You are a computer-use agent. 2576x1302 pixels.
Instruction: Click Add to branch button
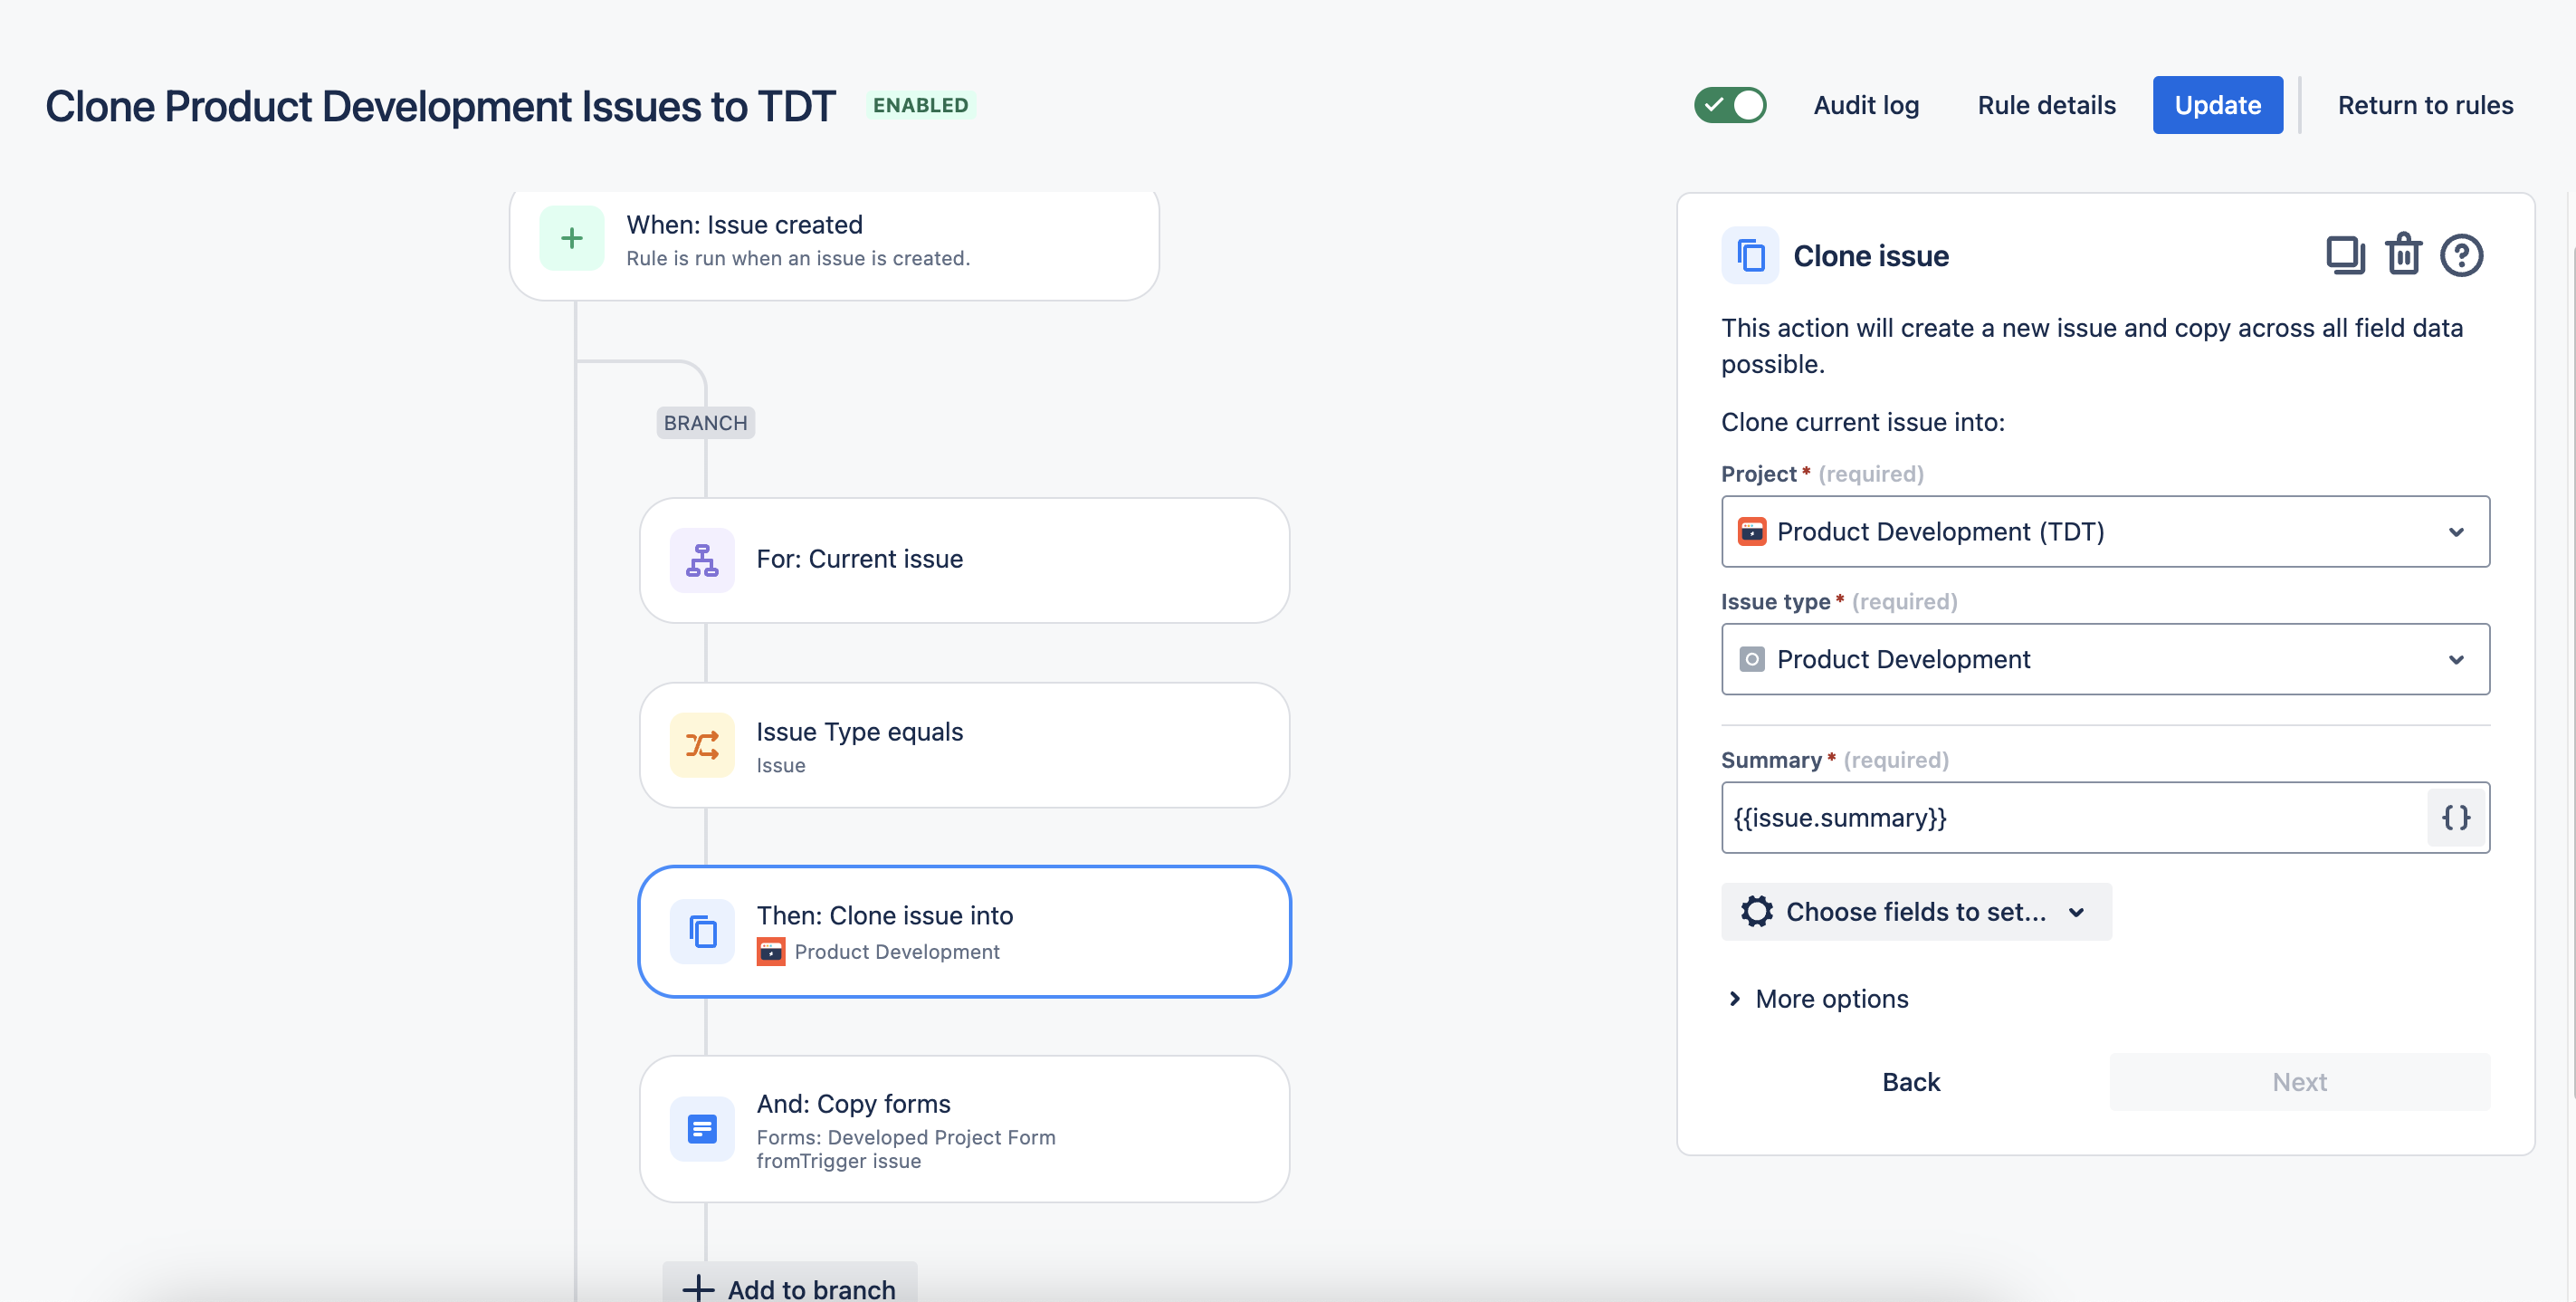pyautogui.click(x=790, y=1284)
